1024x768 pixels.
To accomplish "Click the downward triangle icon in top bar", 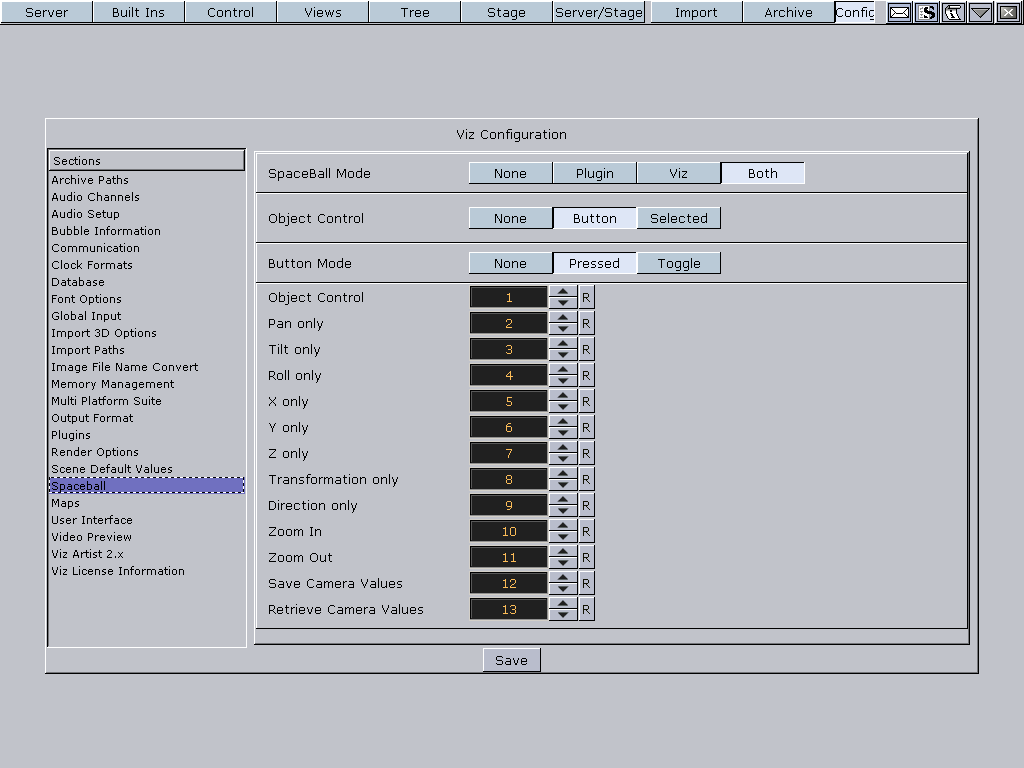I will coord(980,12).
